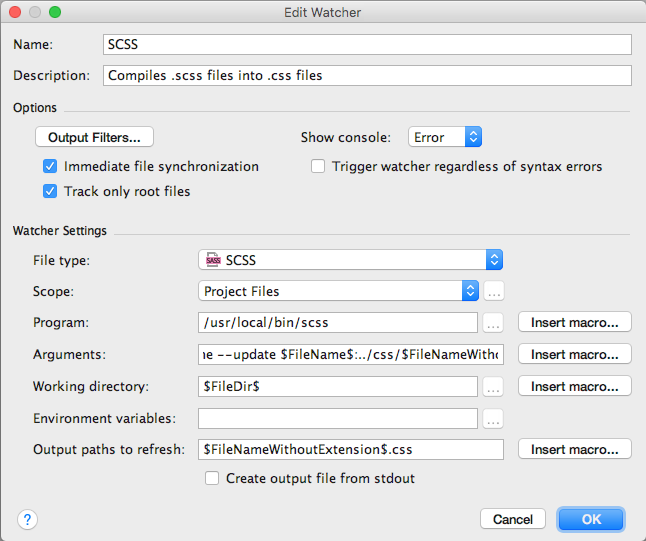Open the help question mark button

click(27, 520)
